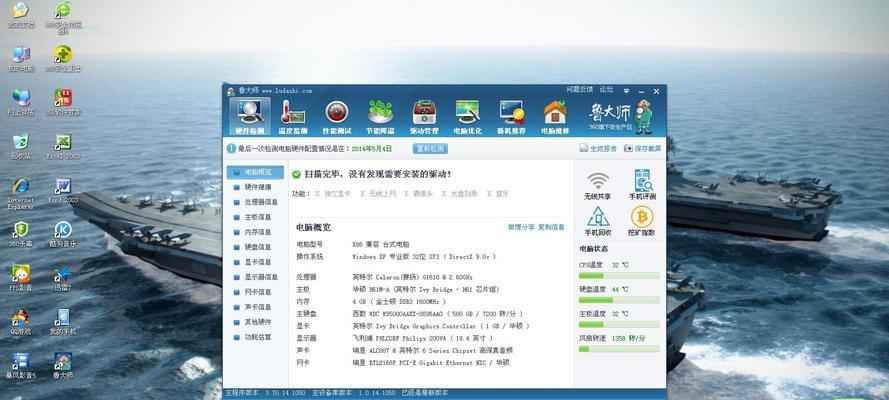Click the 华硕 H61M-A motherboard text
This screenshot has height=400, width=889.
tap(426, 289)
